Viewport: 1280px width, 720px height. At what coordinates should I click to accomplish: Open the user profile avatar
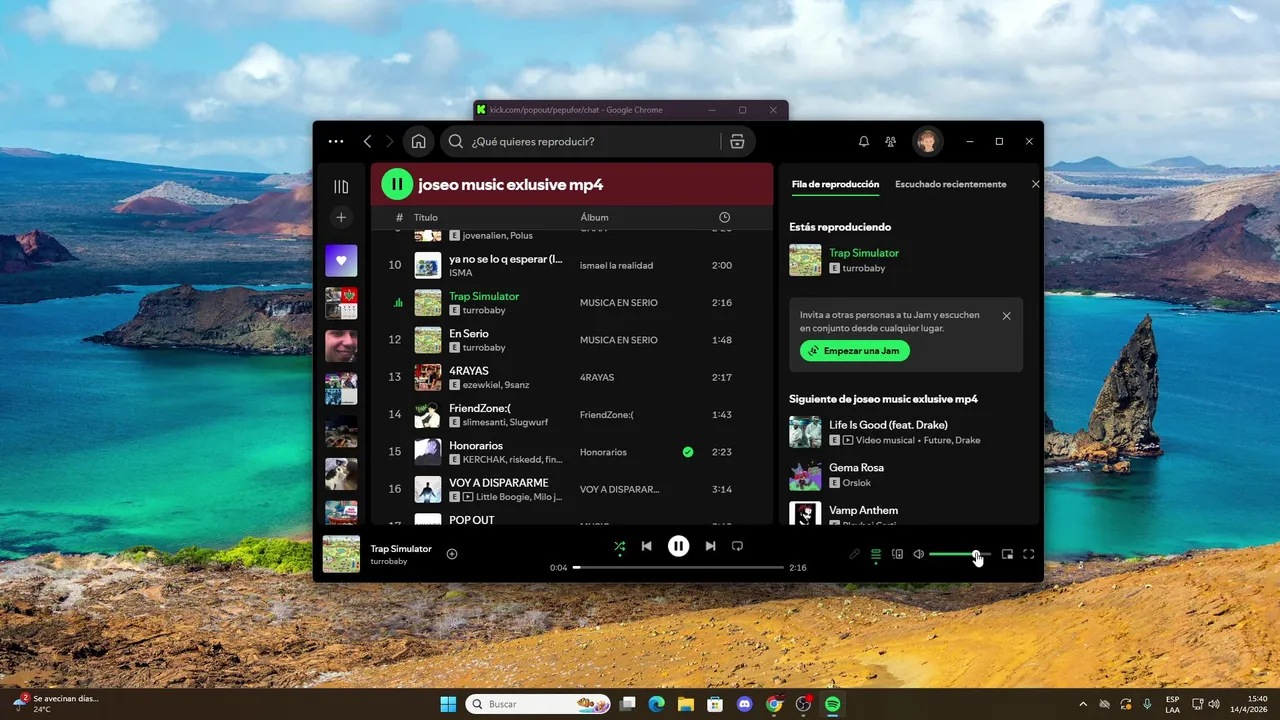pos(928,142)
